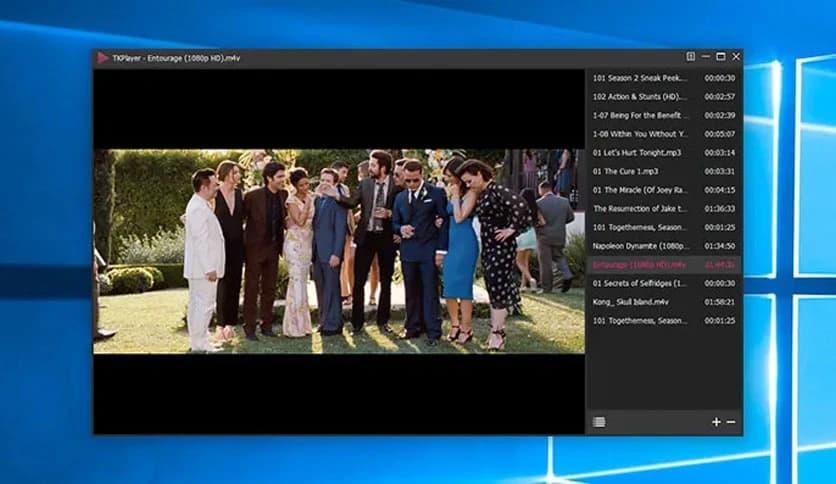
Task: Click the pin icon left of minimize button
Action: click(x=690, y=57)
